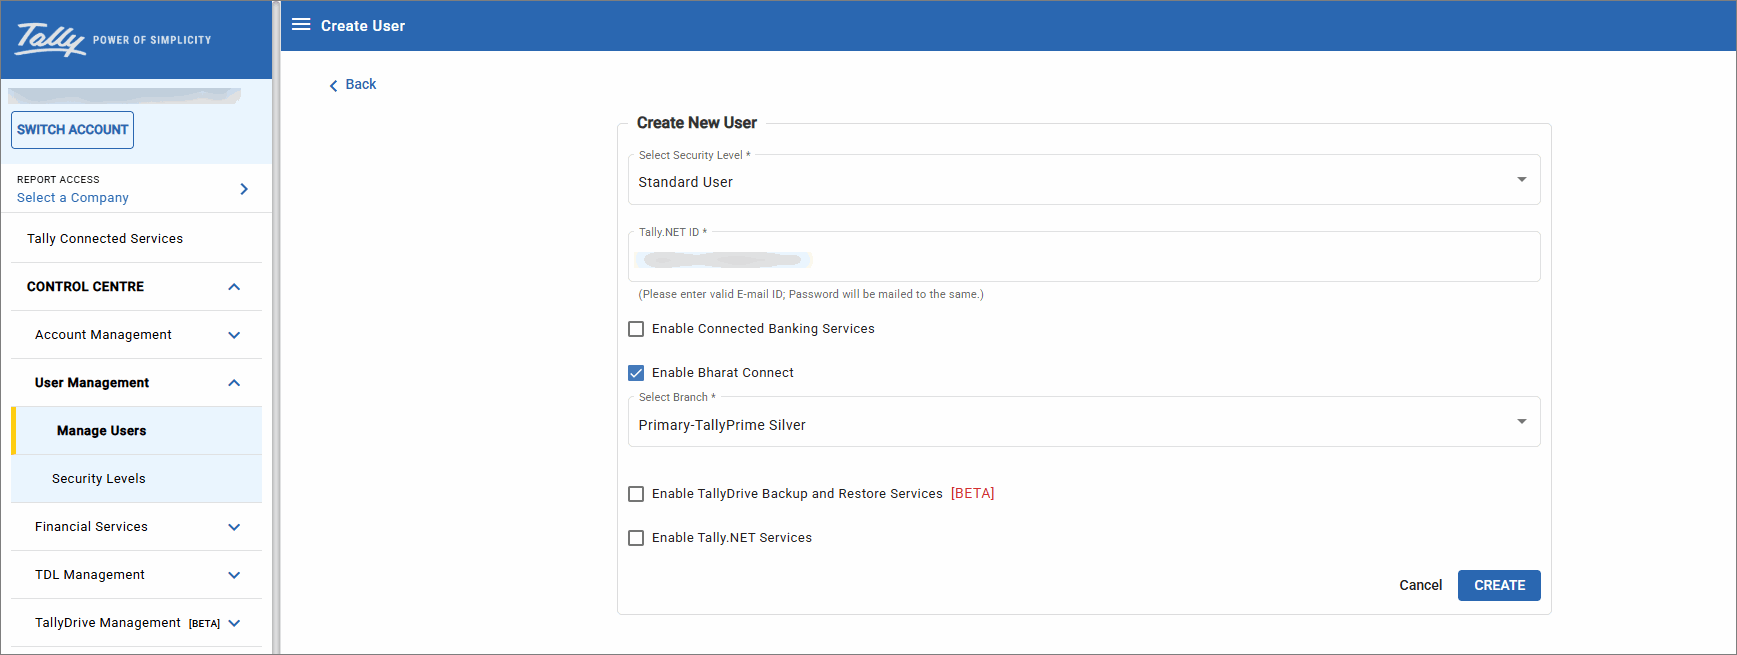1737x655 pixels.
Task: Expand the TallyDrive Management chevron
Action: tap(234, 623)
